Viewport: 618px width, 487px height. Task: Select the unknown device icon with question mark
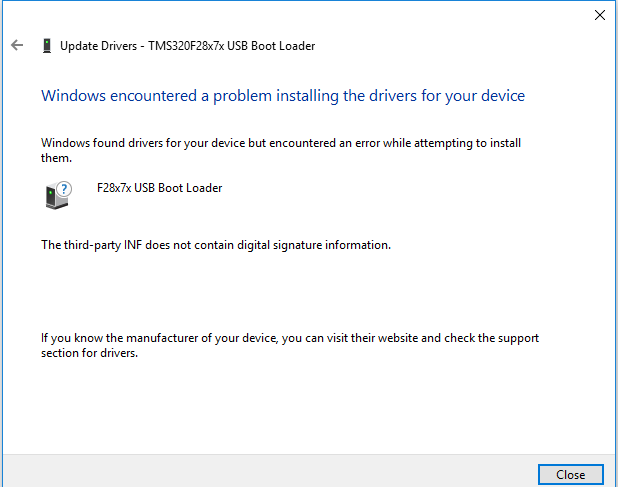[x=57, y=195]
